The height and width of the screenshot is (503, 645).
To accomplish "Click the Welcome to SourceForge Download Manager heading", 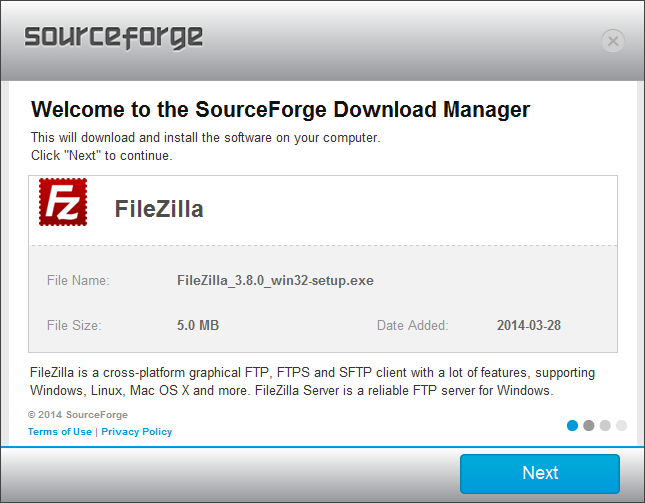I will (280, 109).
